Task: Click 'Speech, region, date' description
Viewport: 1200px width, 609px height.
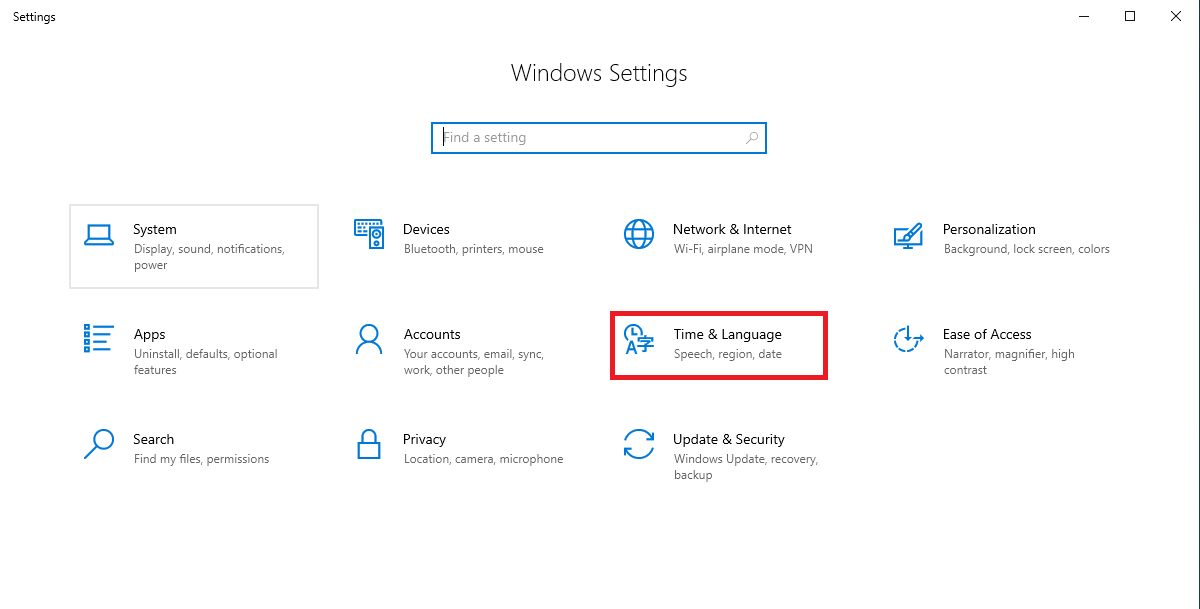Action: pyautogui.click(x=727, y=354)
